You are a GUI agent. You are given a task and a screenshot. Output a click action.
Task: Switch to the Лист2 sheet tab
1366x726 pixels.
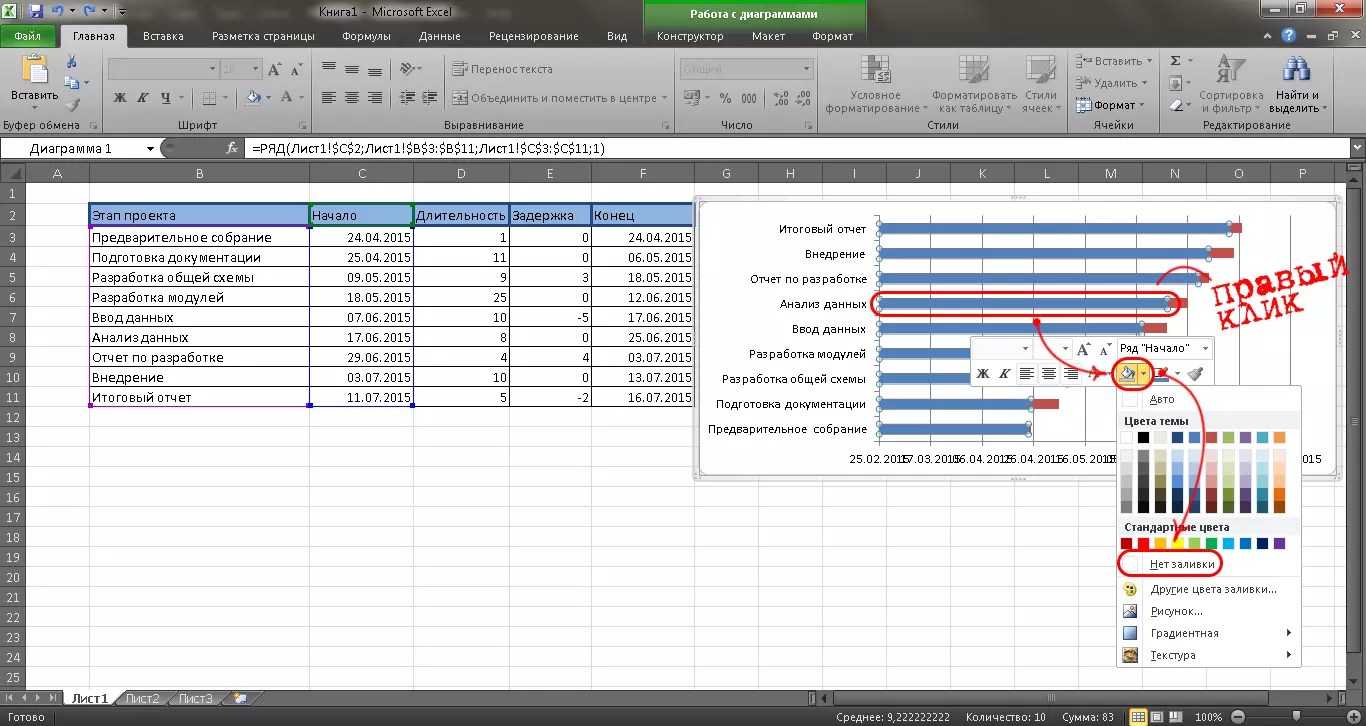point(142,698)
